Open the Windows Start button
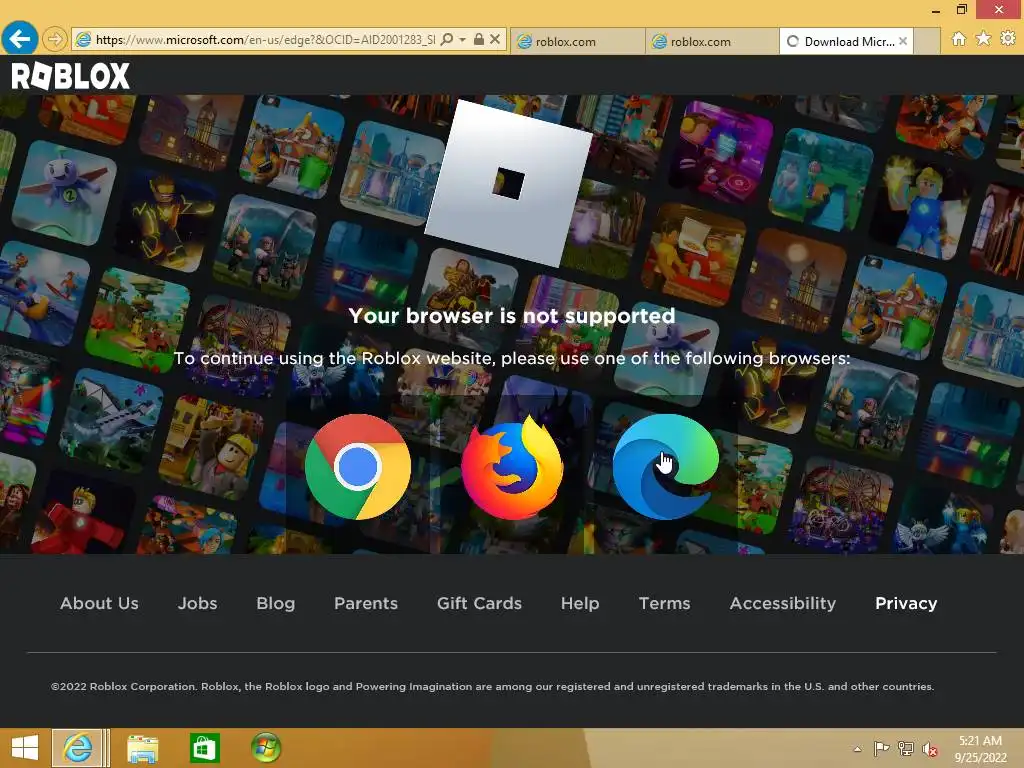The image size is (1024, 768). click(25, 748)
